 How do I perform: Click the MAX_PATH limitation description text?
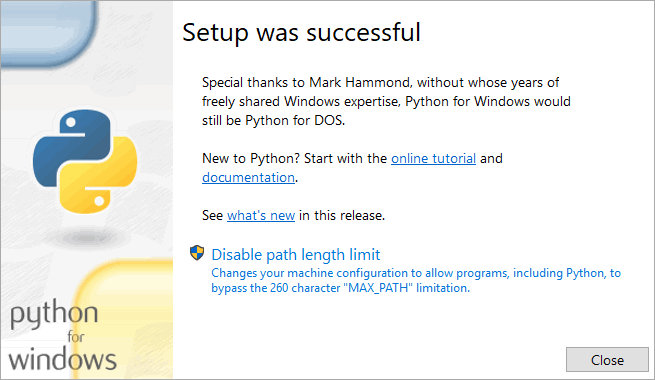(x=416, y=281)
